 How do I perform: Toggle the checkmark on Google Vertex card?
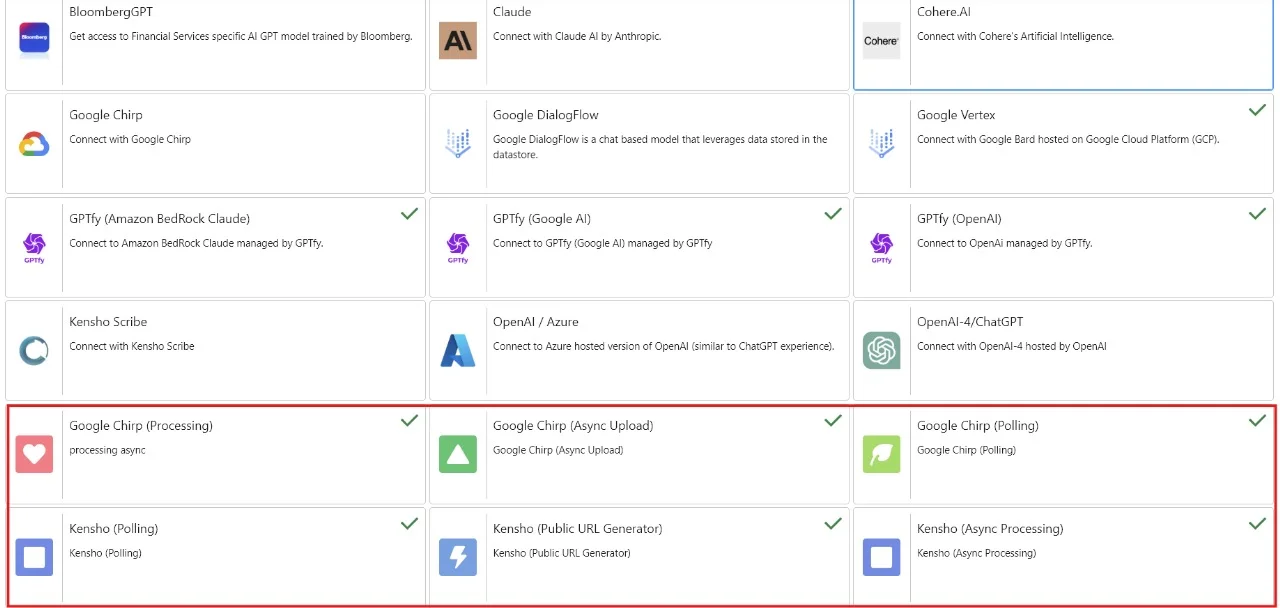(1257, 109)
